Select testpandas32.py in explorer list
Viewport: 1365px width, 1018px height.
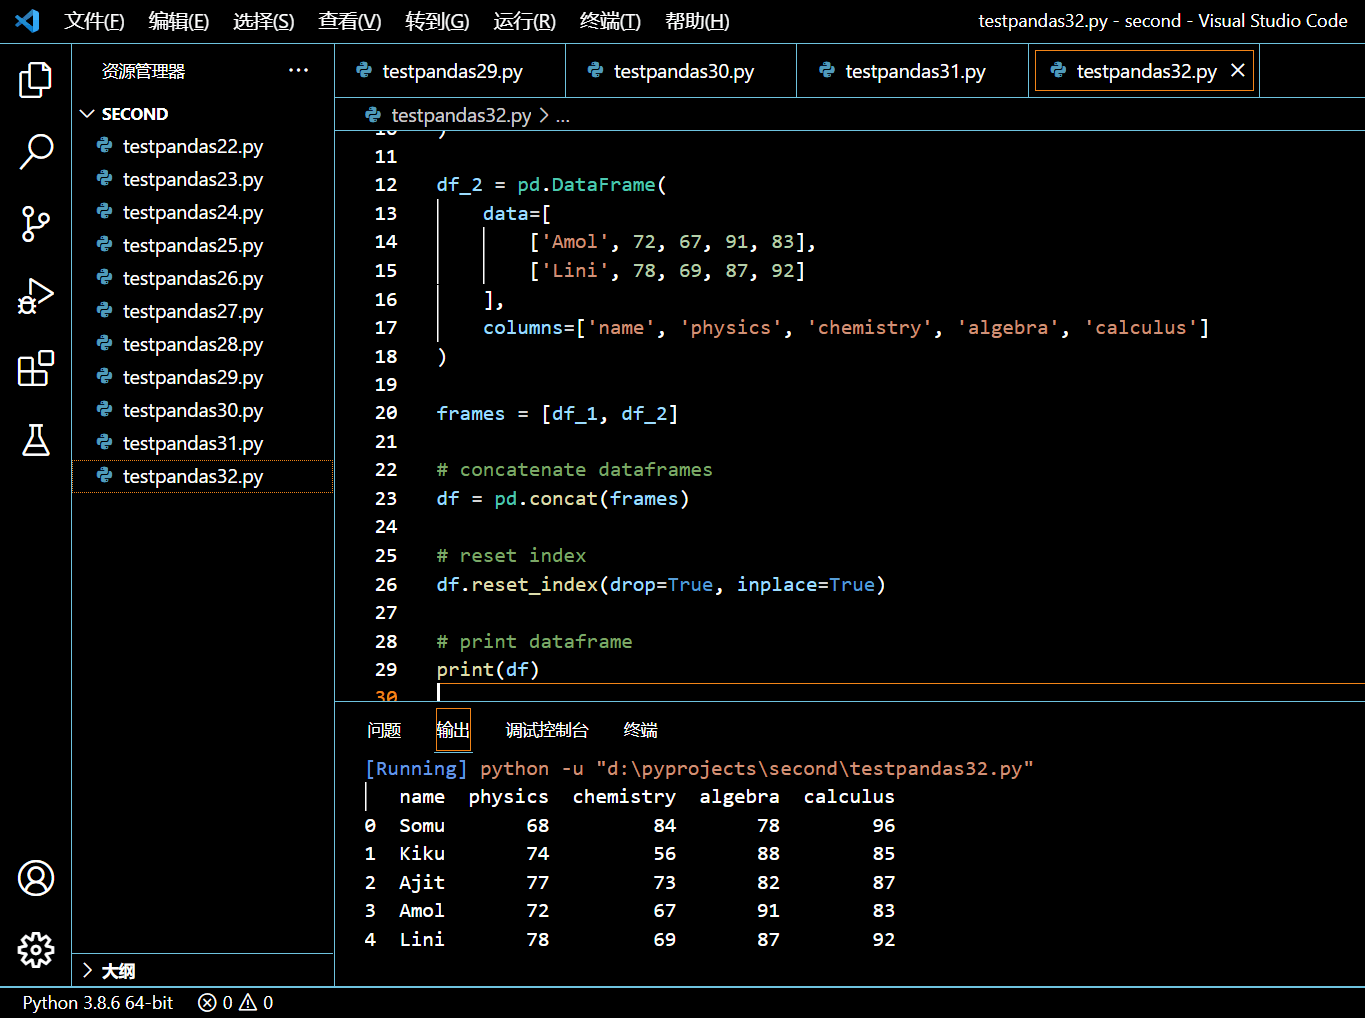[203, 476]
